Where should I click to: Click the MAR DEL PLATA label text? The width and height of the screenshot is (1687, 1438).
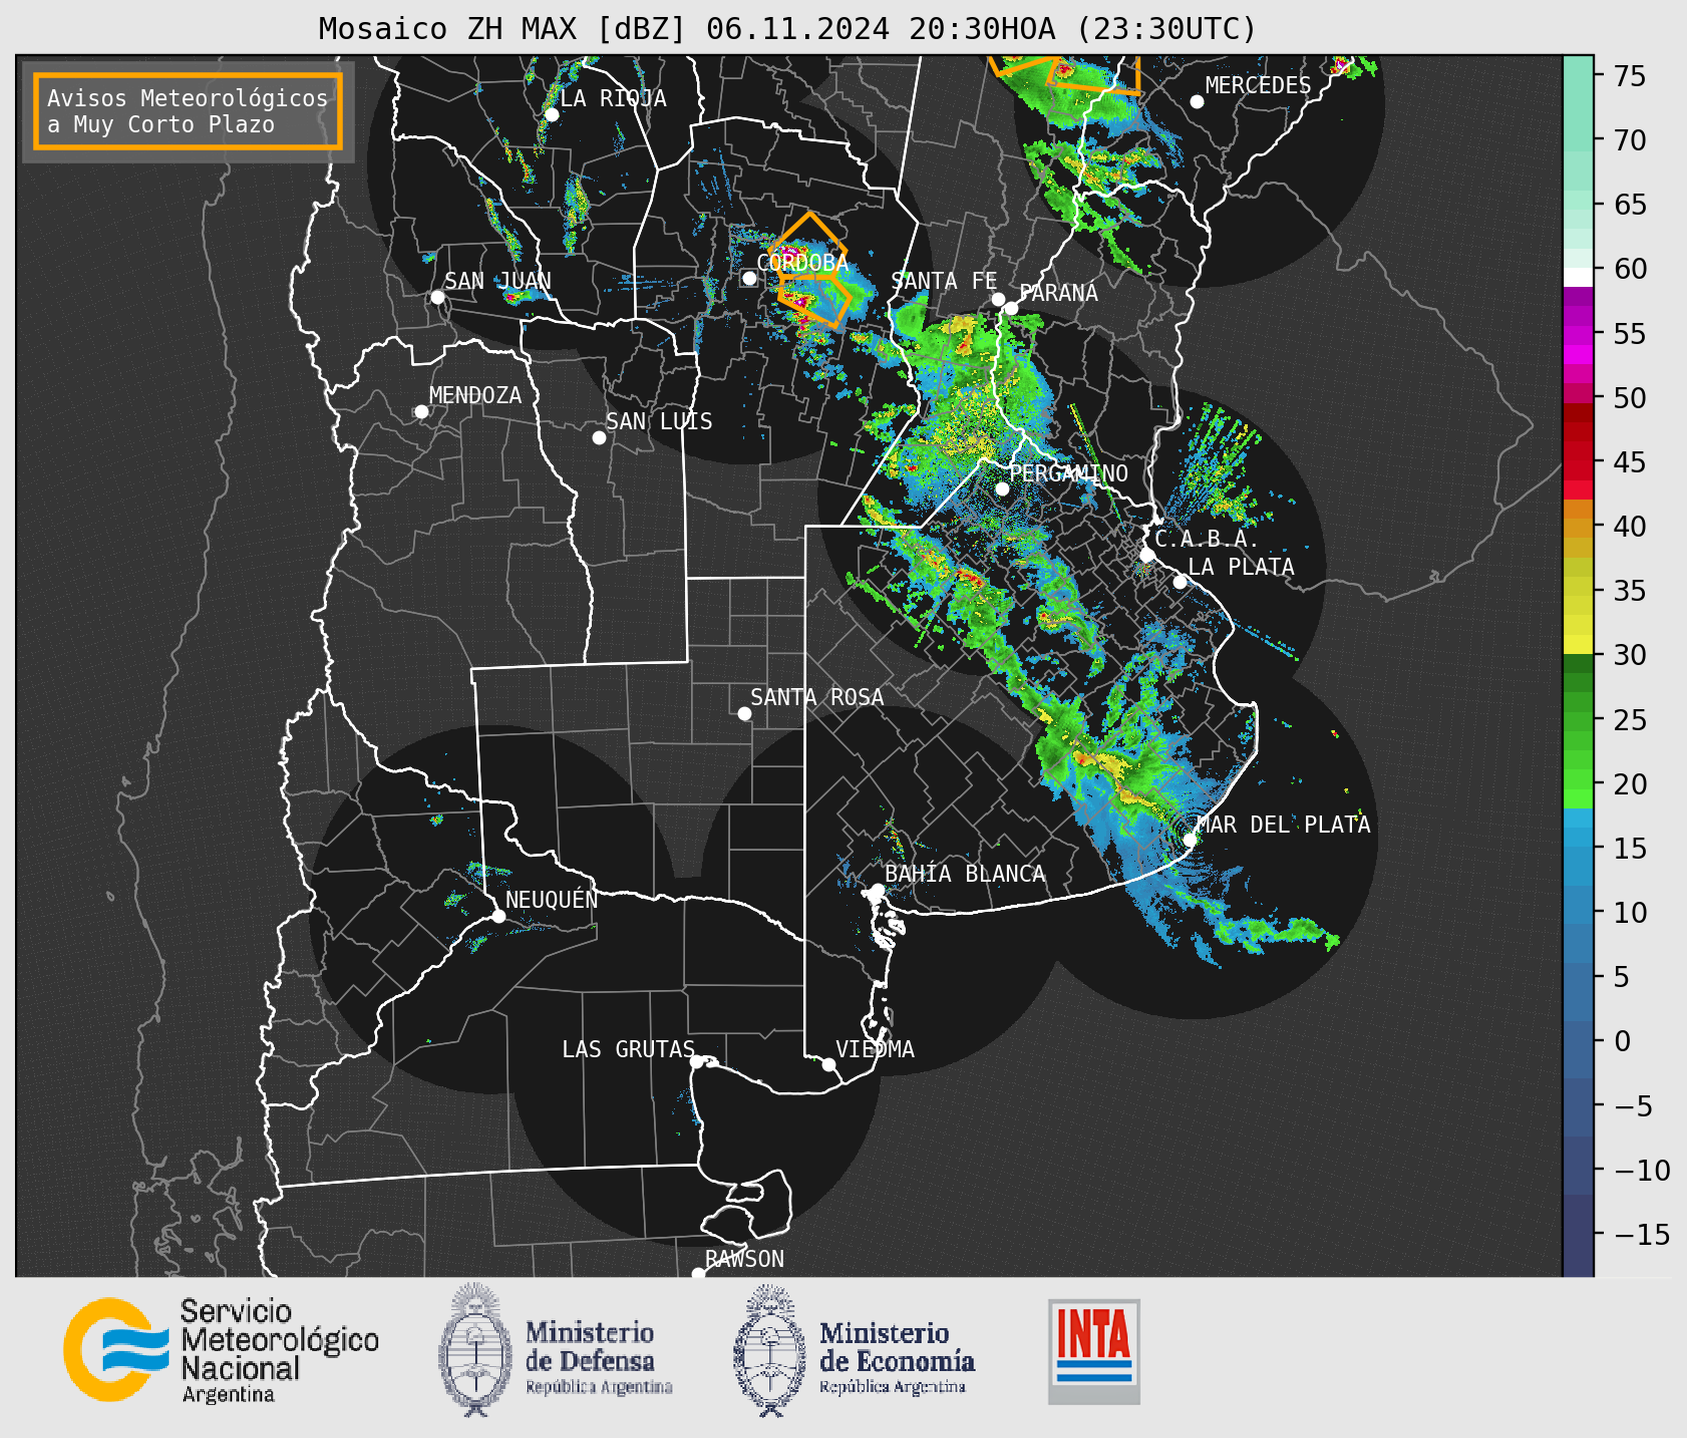[x=1283, y=825]
